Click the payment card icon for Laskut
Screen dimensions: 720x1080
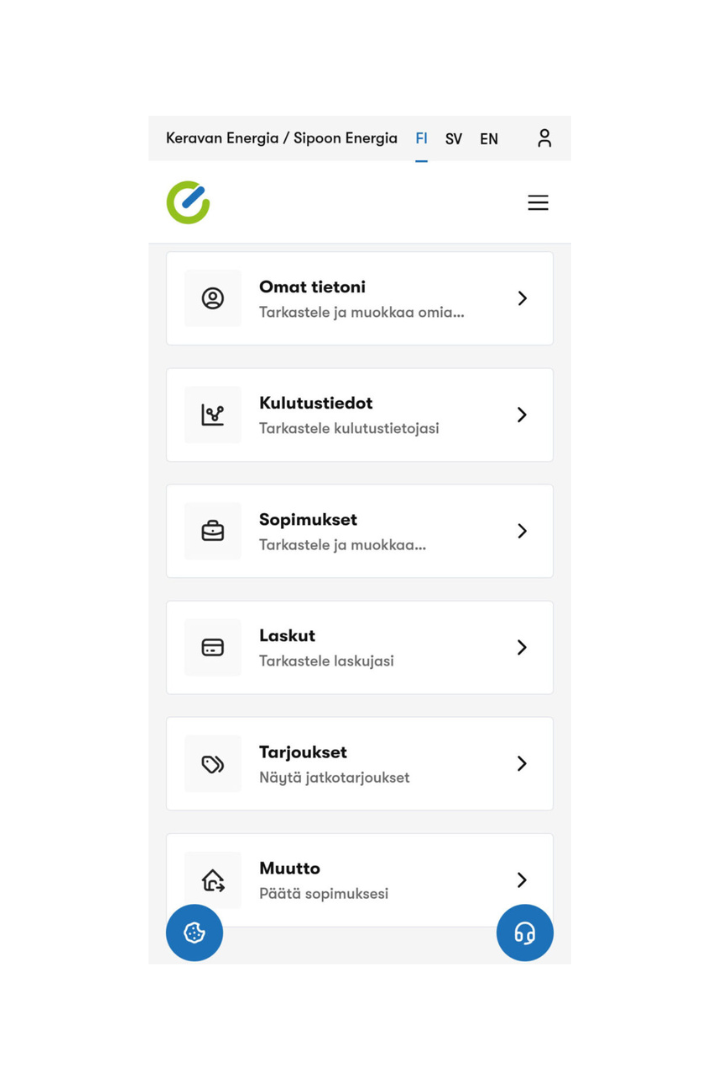[x=212, y=647]
